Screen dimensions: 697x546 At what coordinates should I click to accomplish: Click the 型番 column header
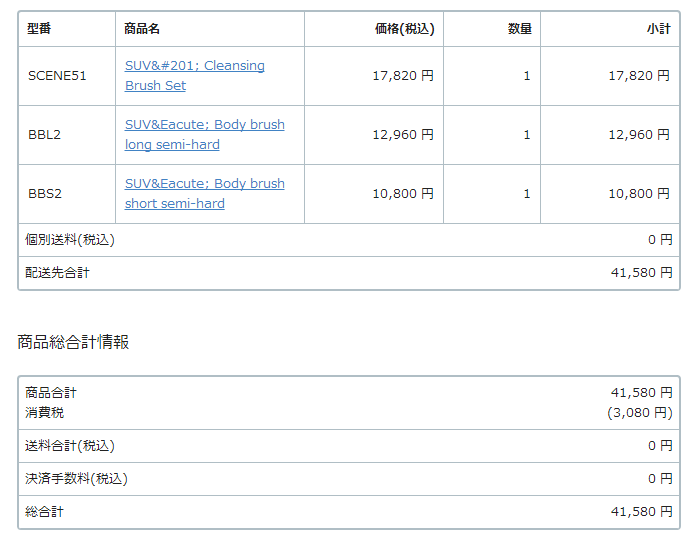(x=40, y=29)
